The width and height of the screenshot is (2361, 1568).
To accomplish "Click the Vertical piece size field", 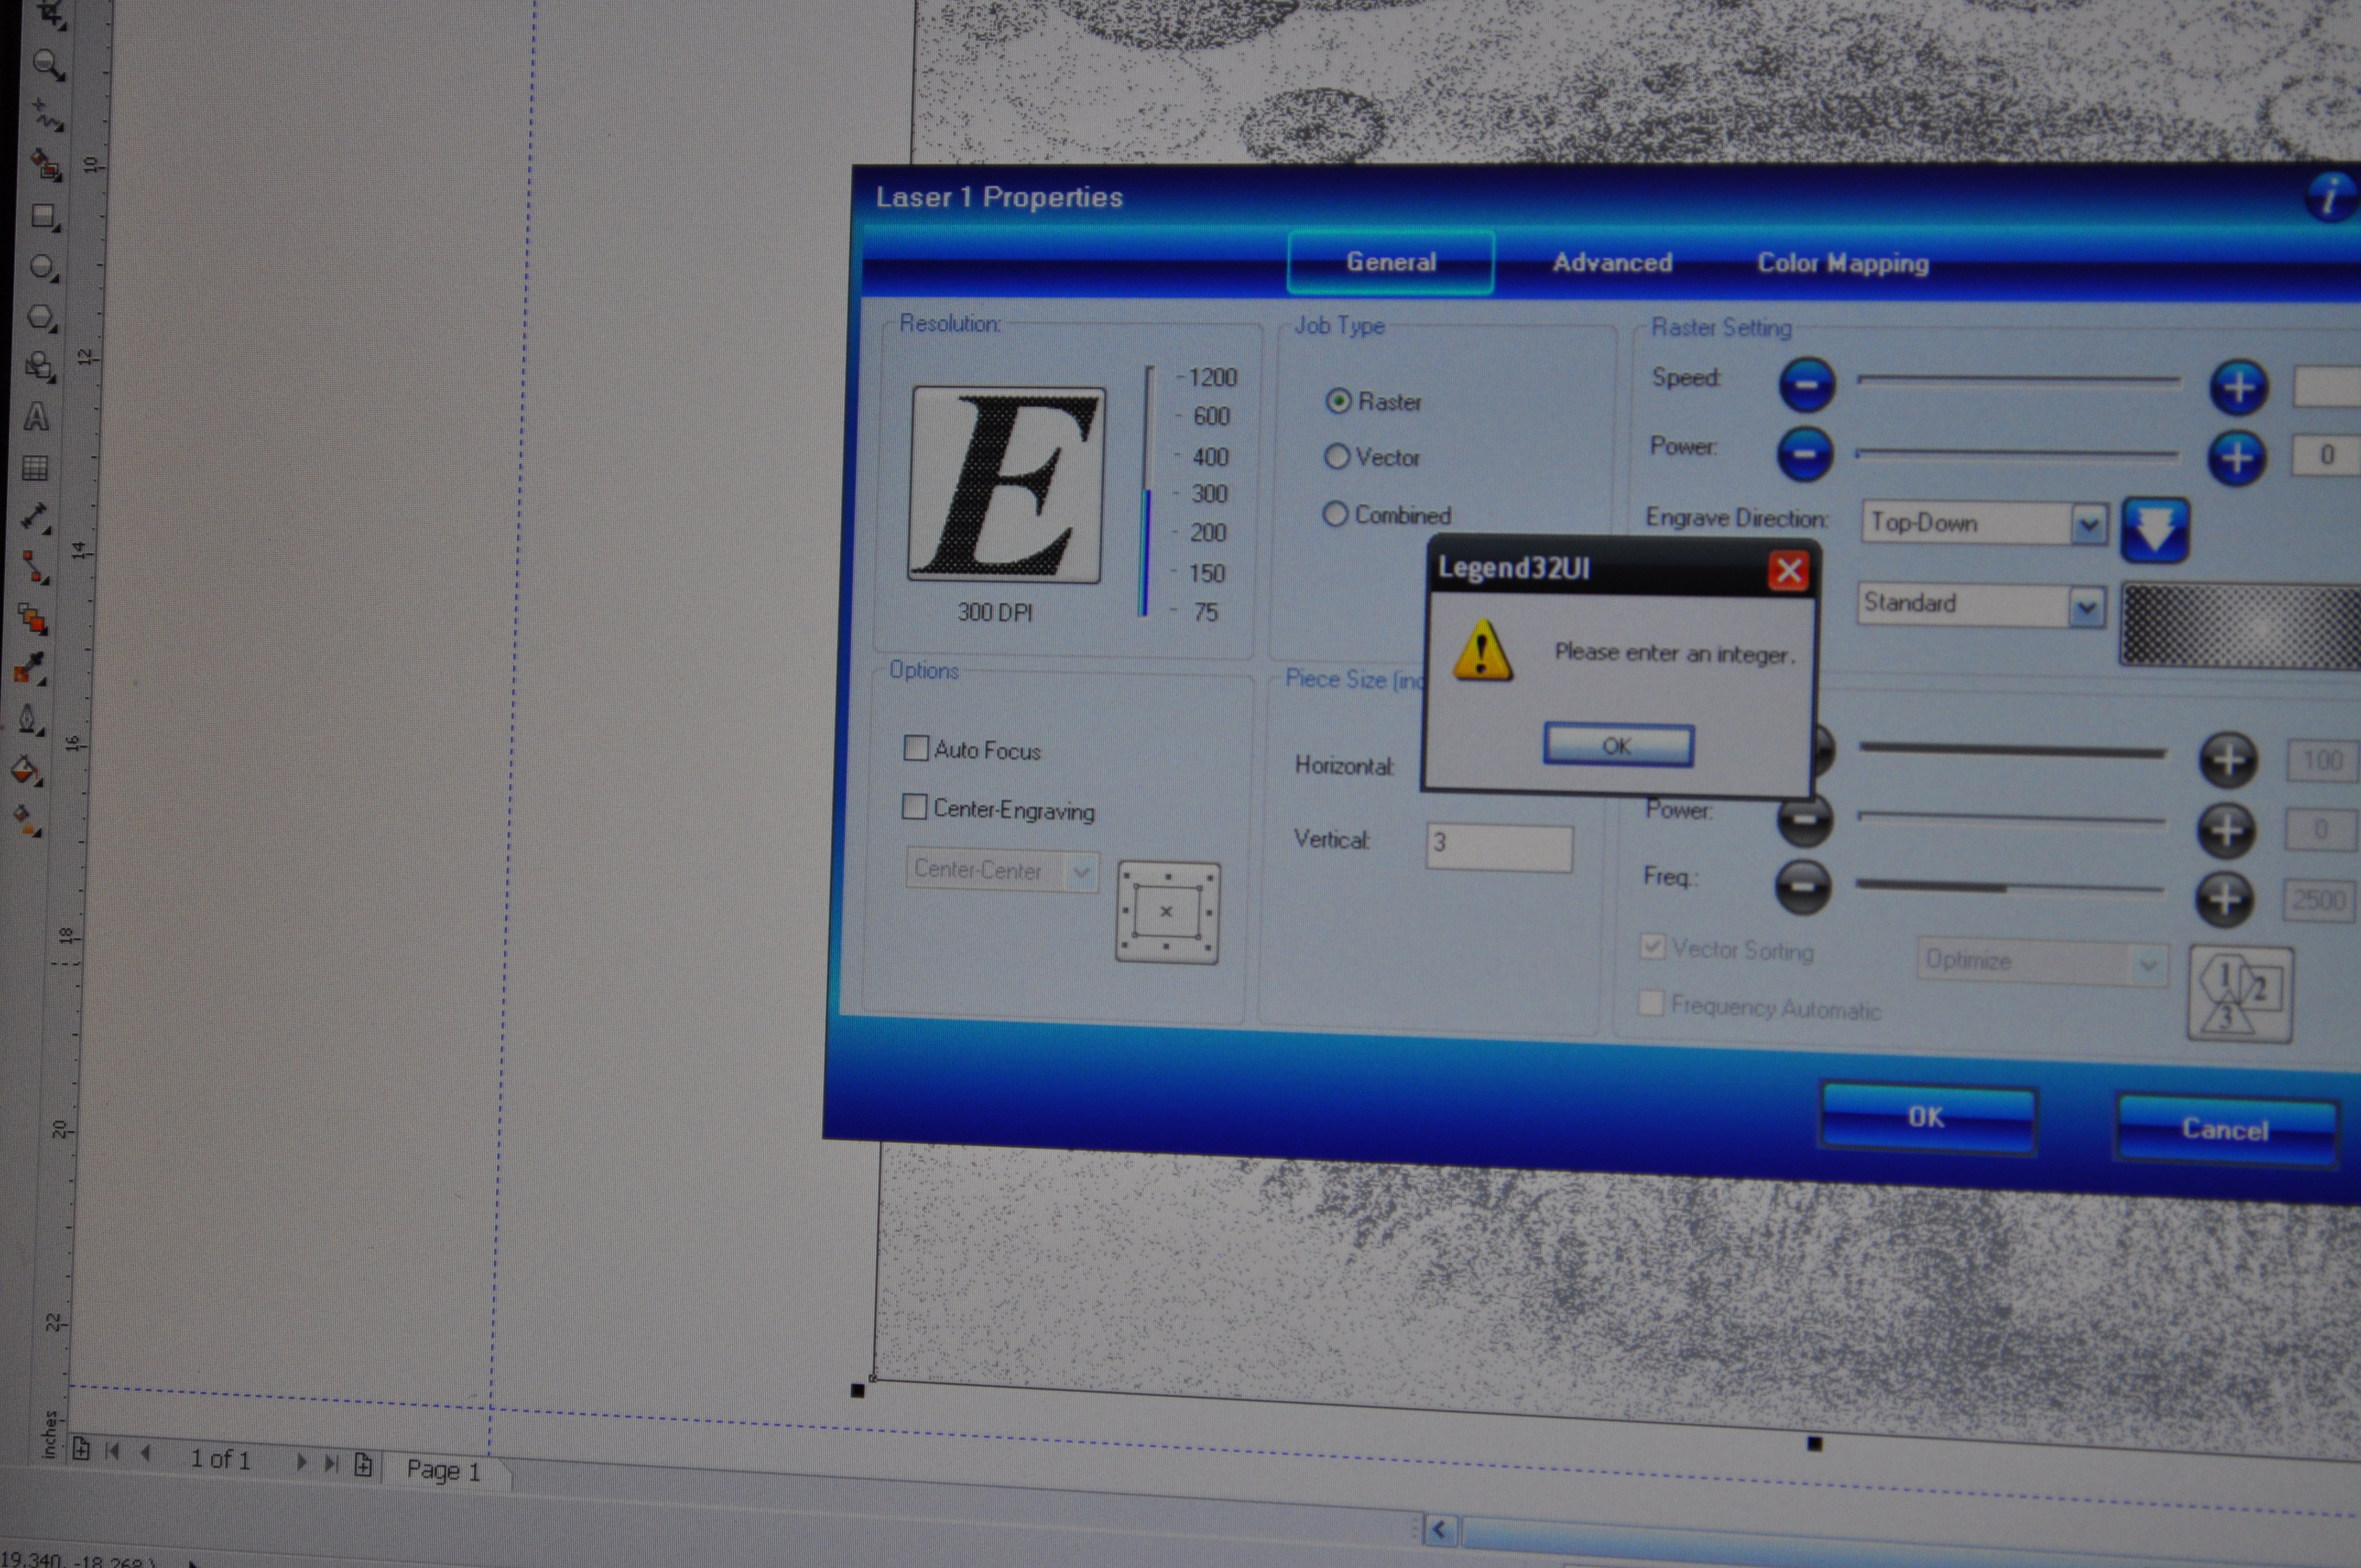I will [x=1498, y=846].
